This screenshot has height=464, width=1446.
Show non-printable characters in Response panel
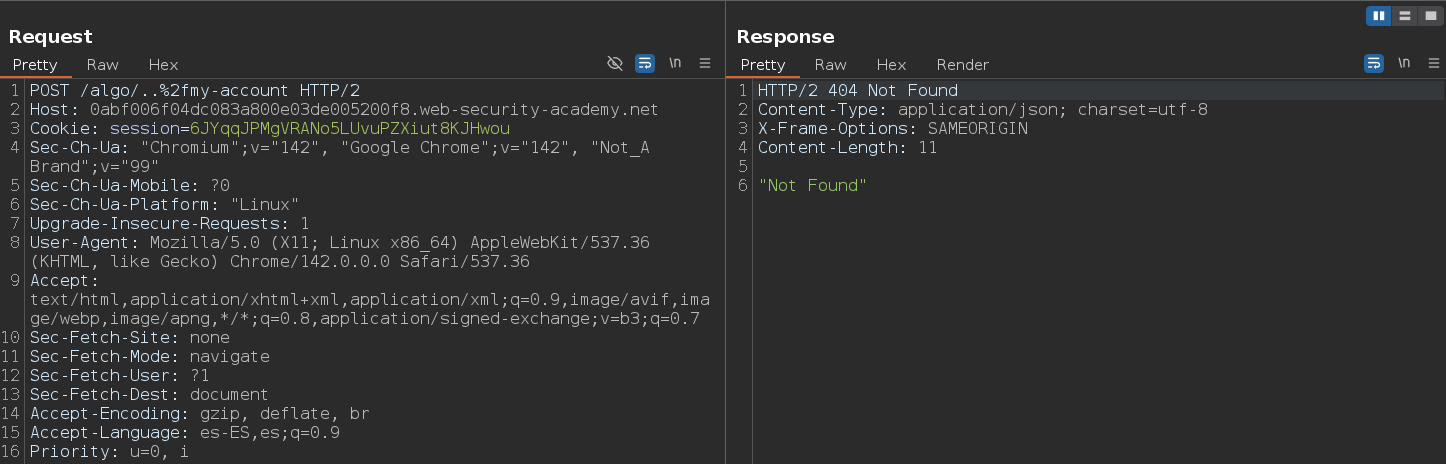tap(1404, 64)
